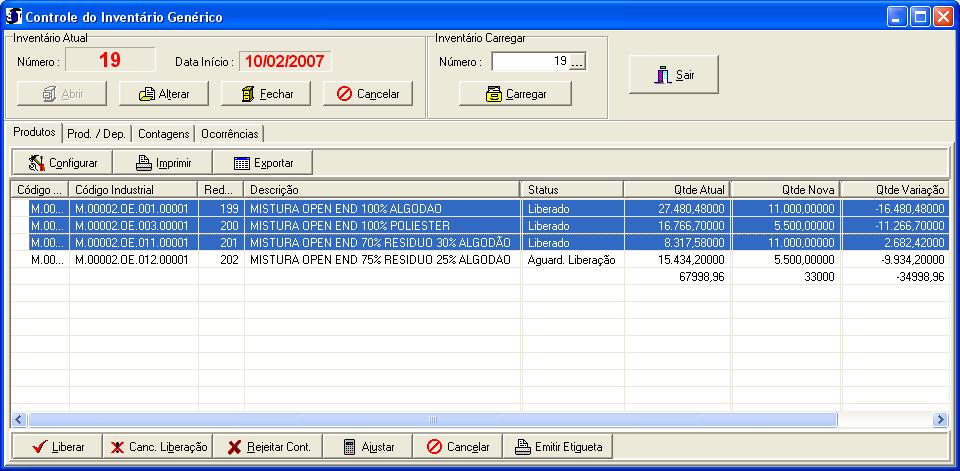Sort by the Status column header

[572, 189]
